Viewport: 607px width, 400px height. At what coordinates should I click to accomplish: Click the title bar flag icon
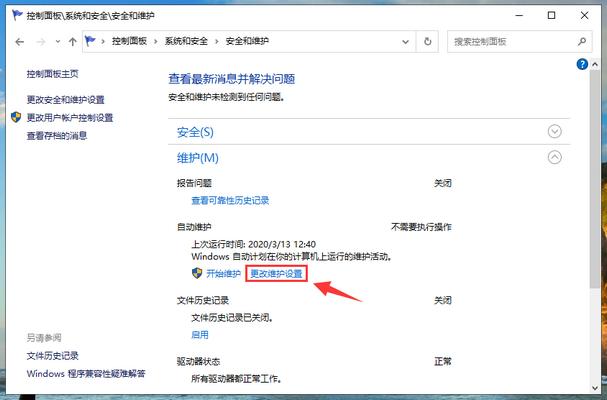click(x=17, y=15)
